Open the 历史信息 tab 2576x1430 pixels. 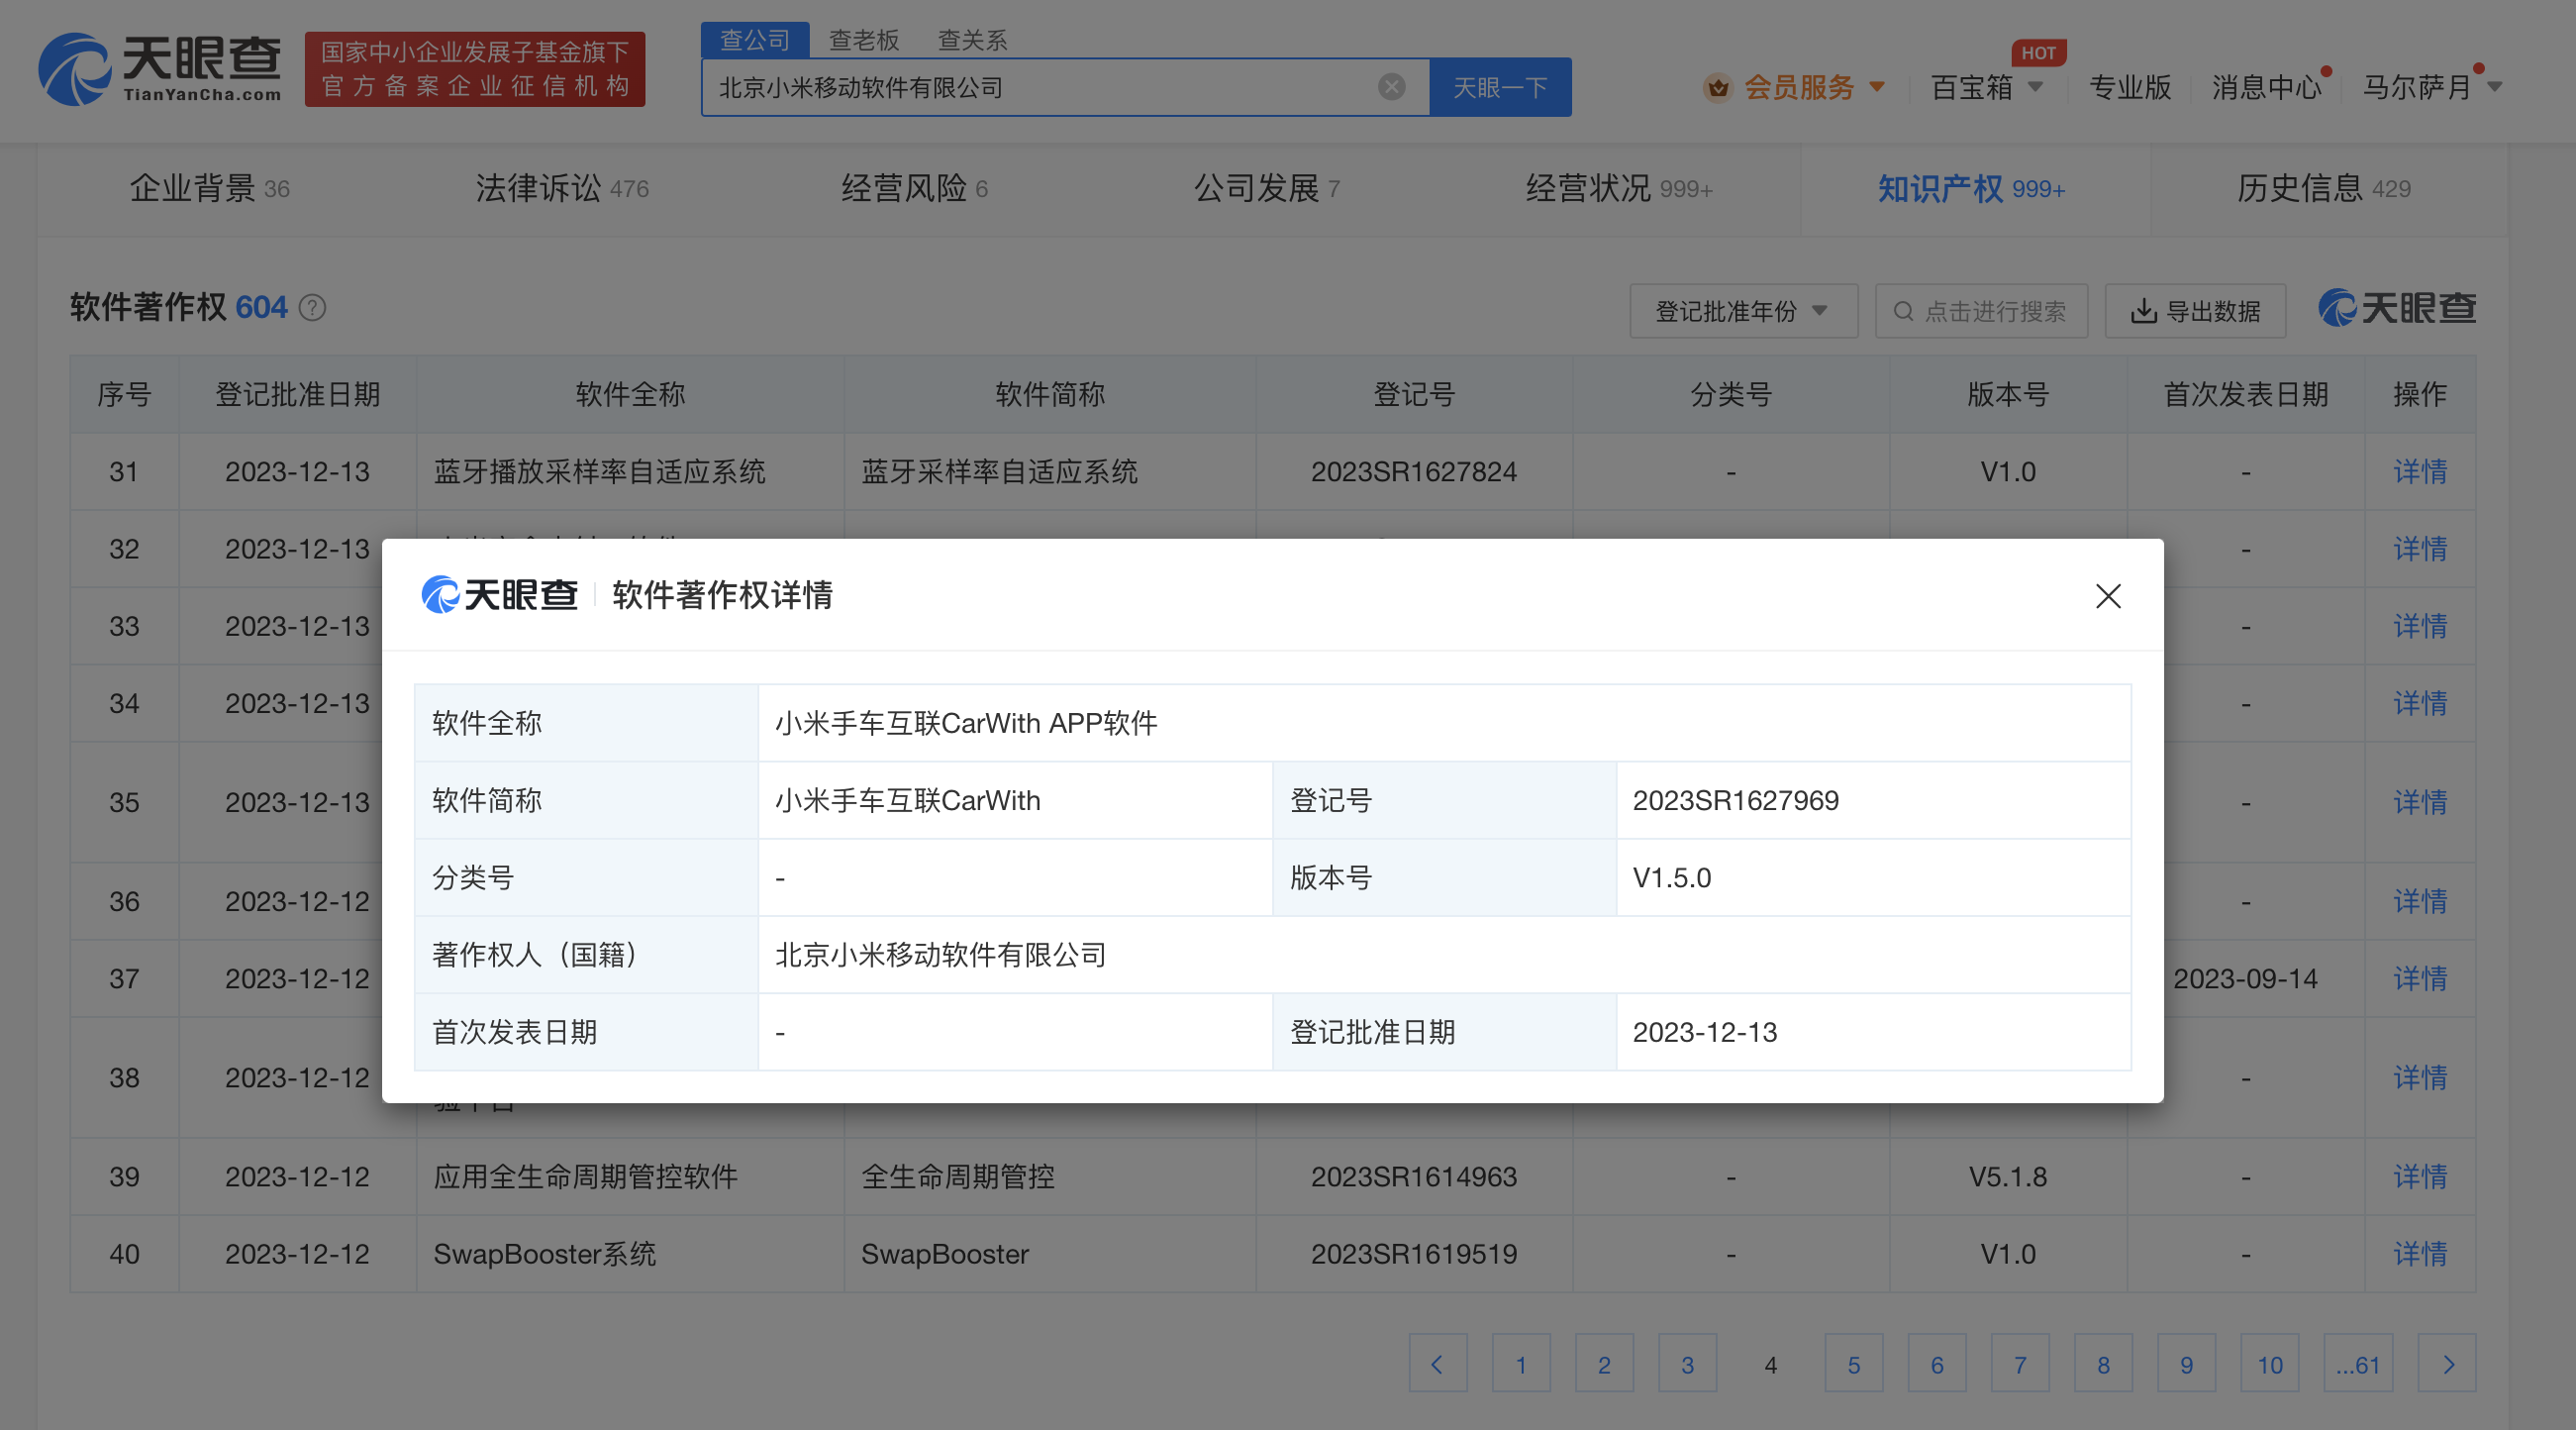click(x=2324, y=188)
